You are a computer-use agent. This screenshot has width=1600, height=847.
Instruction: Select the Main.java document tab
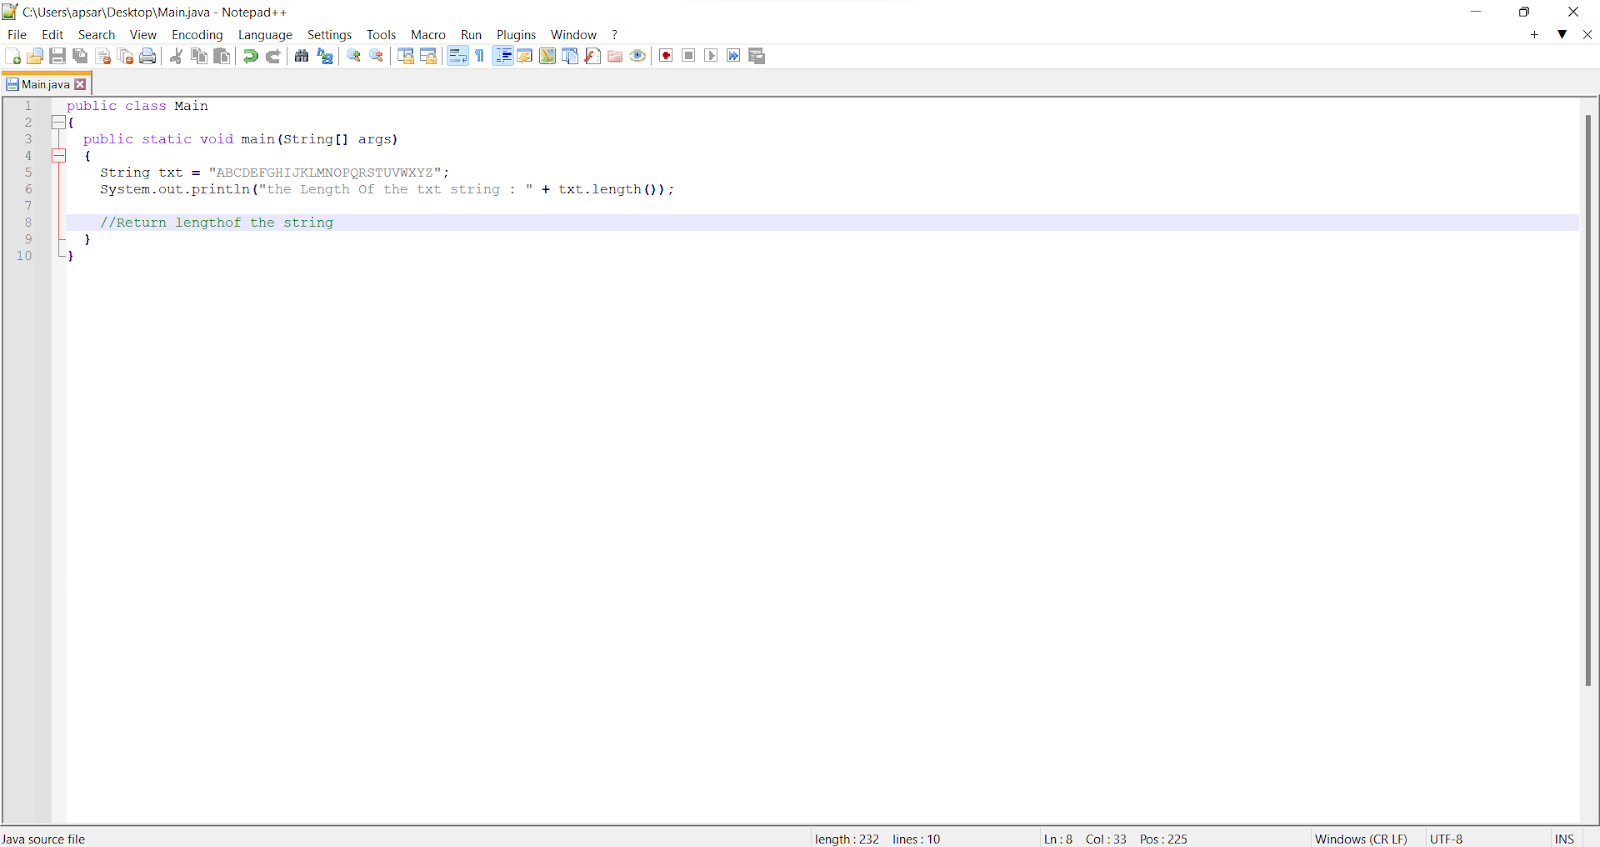pos(46,84)
